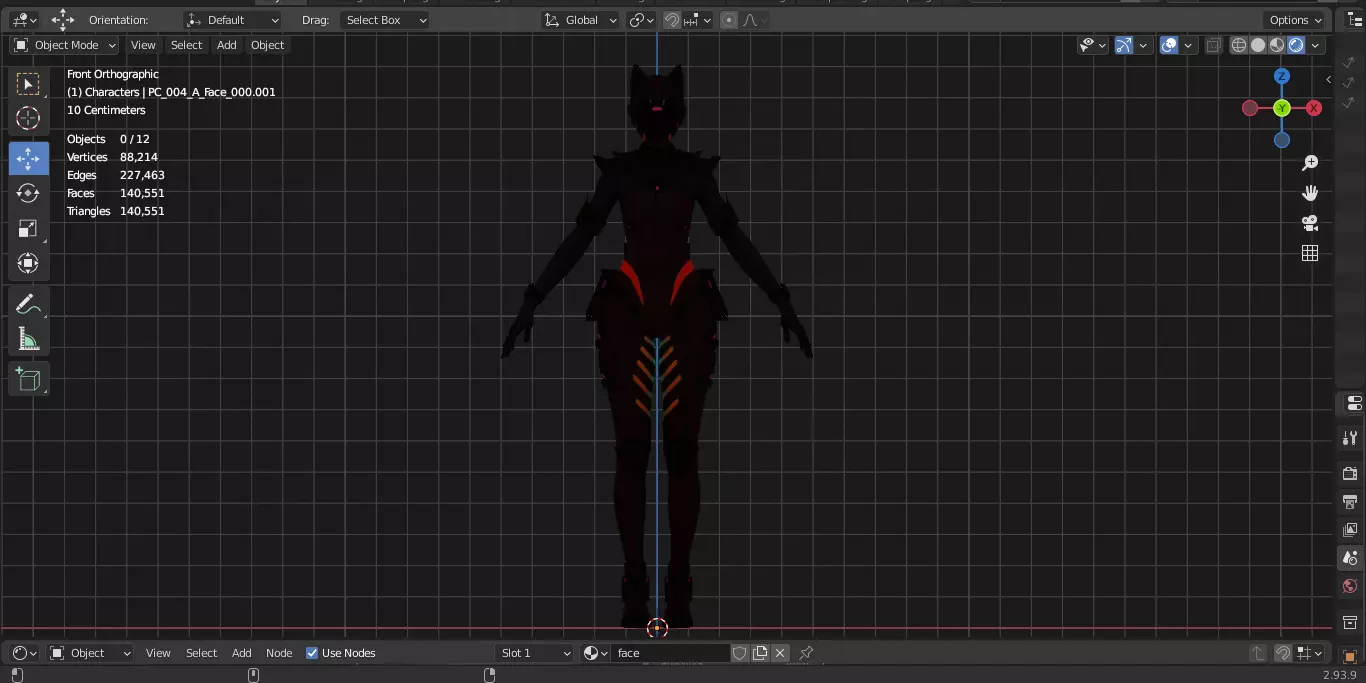Open the node editor Node menu

pos(279,653)
